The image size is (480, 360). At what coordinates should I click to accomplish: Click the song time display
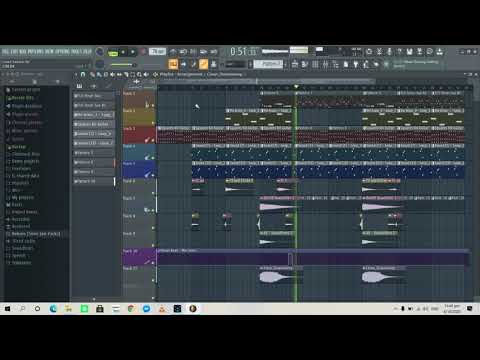[x=243, y=52]
